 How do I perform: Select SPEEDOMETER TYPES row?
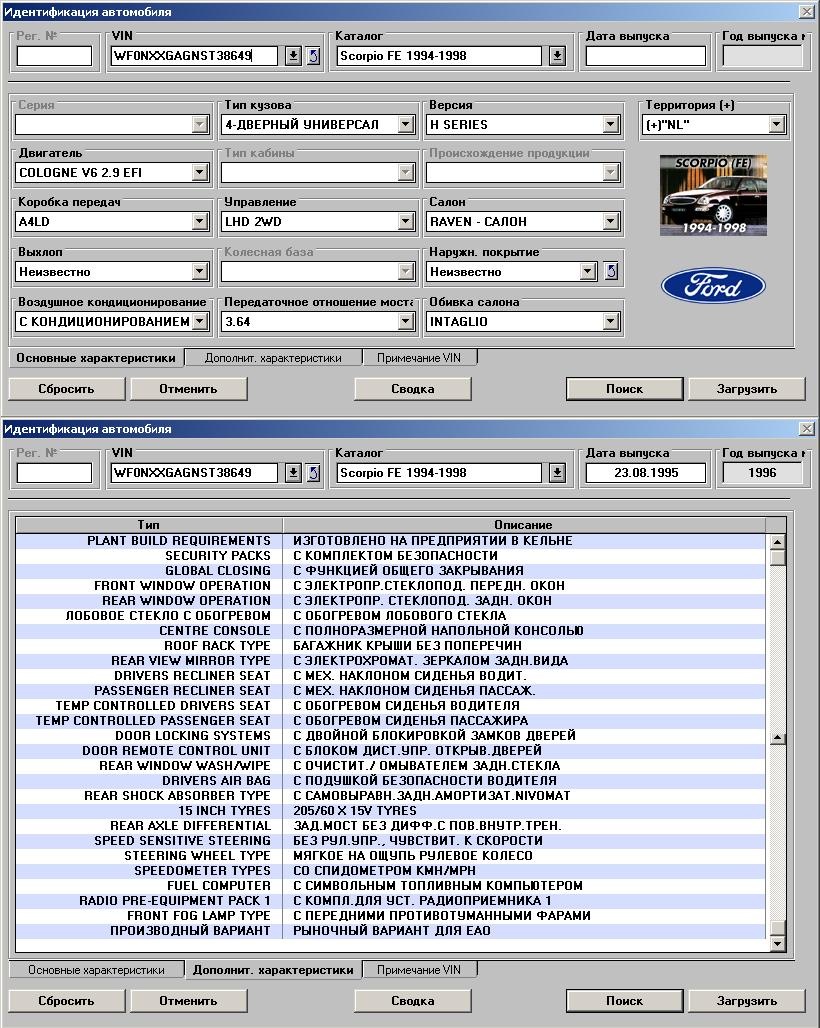(390, 870)
